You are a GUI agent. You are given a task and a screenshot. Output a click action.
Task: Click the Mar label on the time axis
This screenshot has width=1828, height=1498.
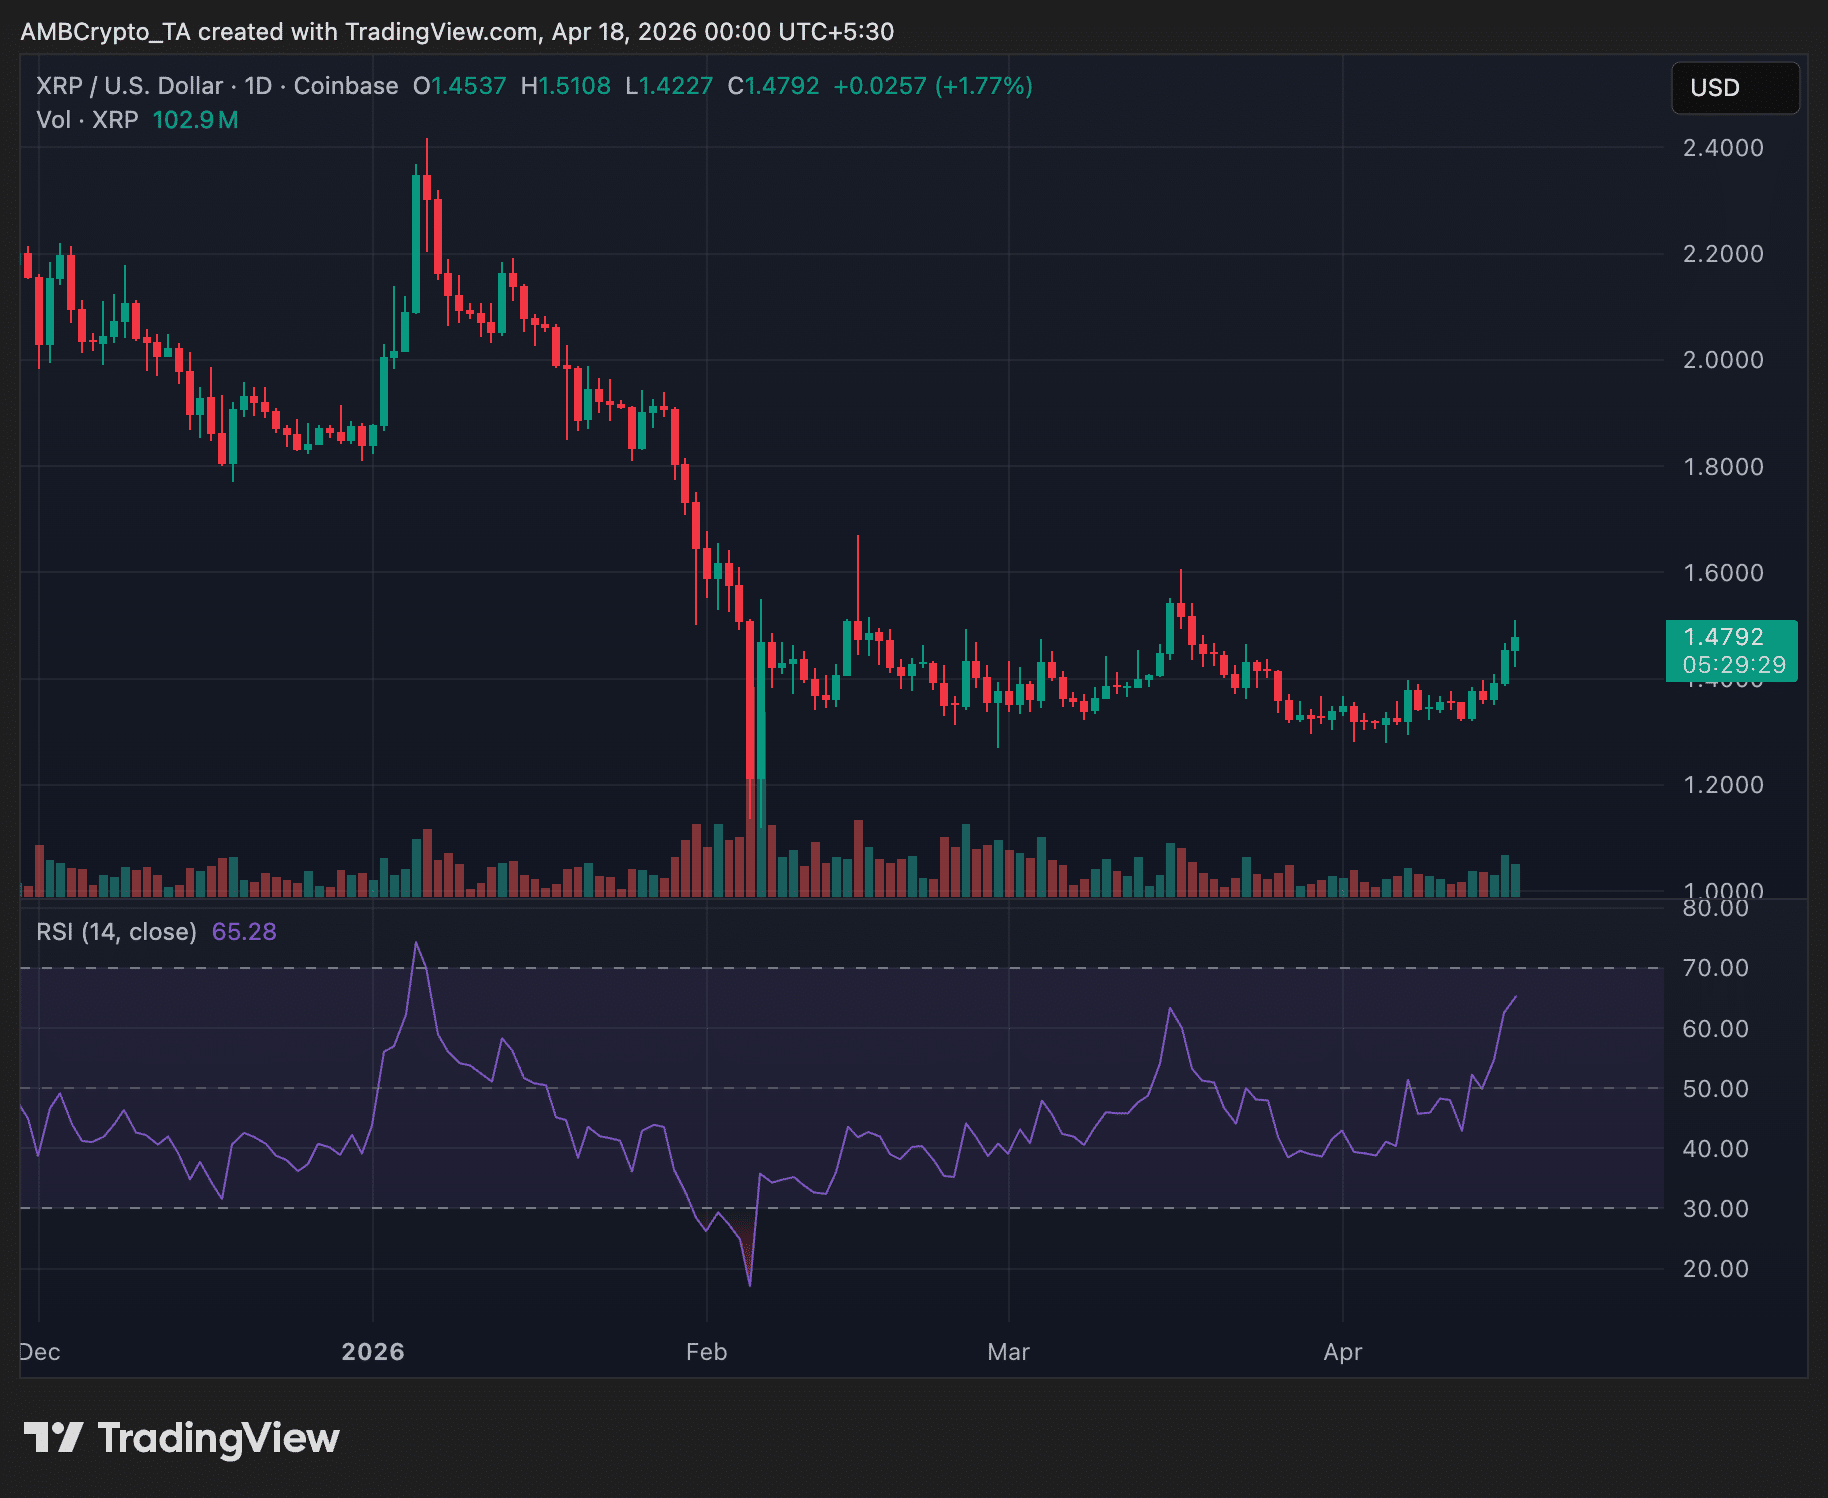[x=1009, y=1351]
